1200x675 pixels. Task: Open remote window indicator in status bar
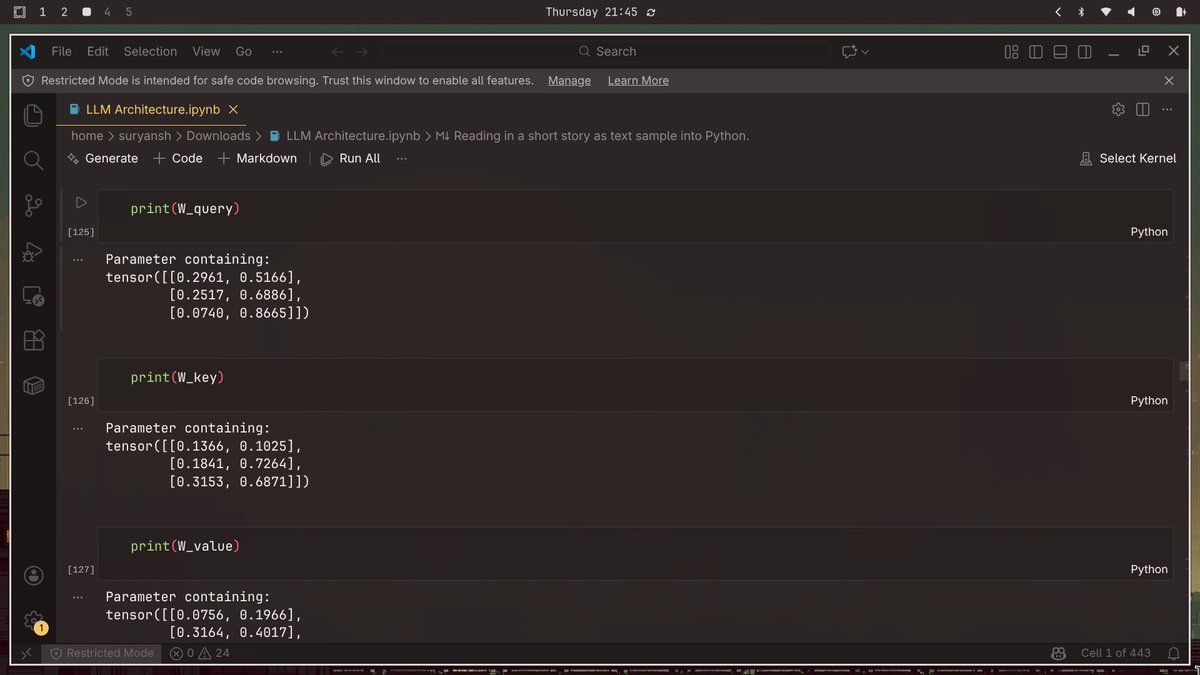[27, 653]
